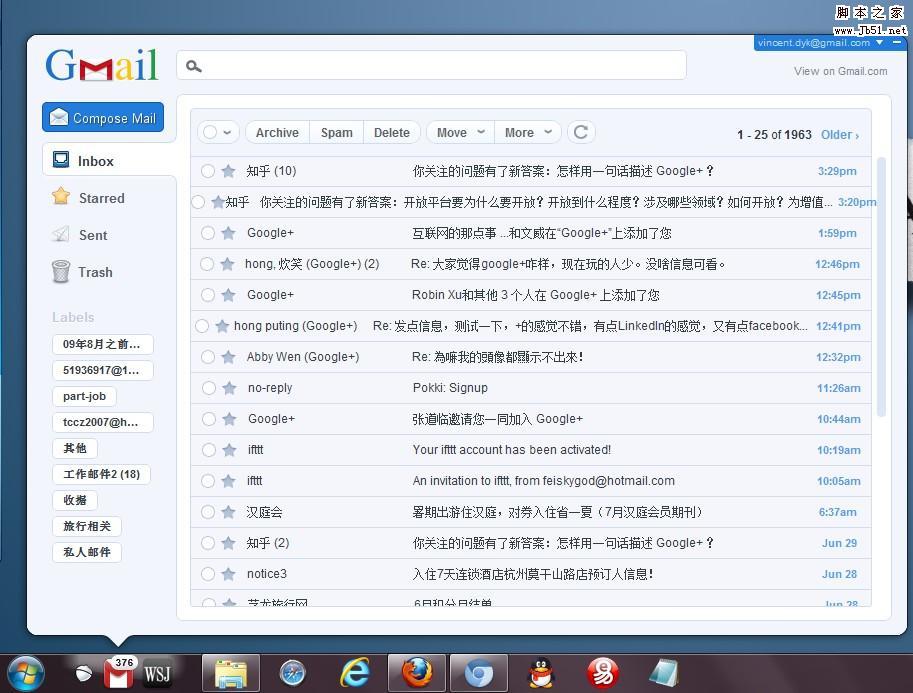This screenshot has width=913, height=693.
Task: Select the hong puting email checkbox
Action: point(202,326)
